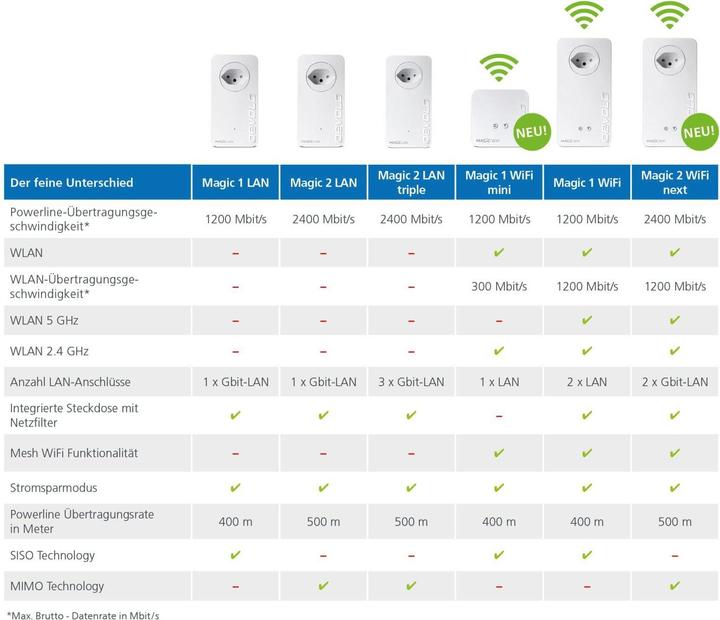Screen dimensions: 720x620
Task: Click the Magic 1 WiFi product image
Action: point(584,93)
